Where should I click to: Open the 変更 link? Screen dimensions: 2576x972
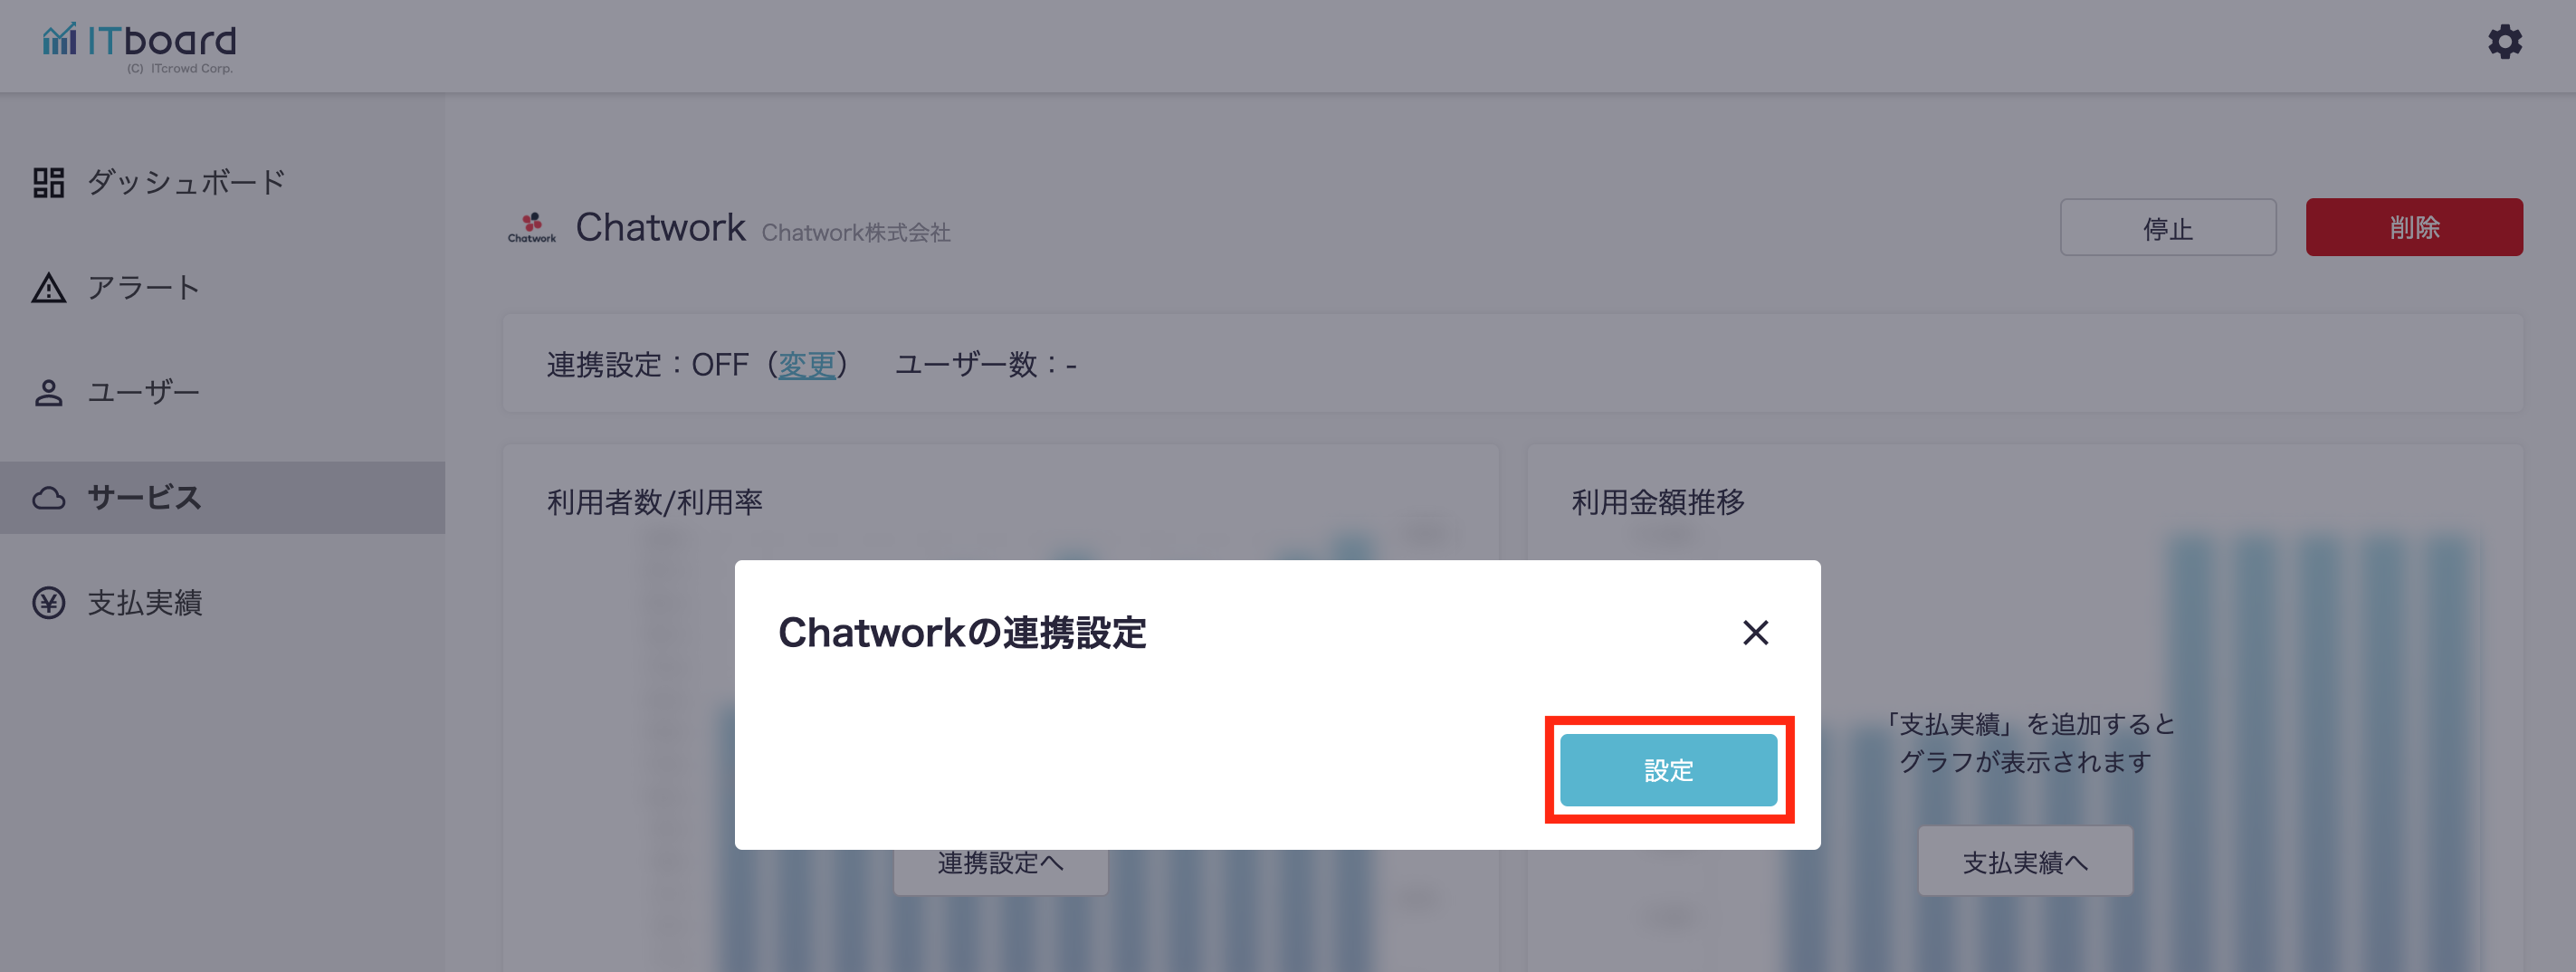pos(806,364)
